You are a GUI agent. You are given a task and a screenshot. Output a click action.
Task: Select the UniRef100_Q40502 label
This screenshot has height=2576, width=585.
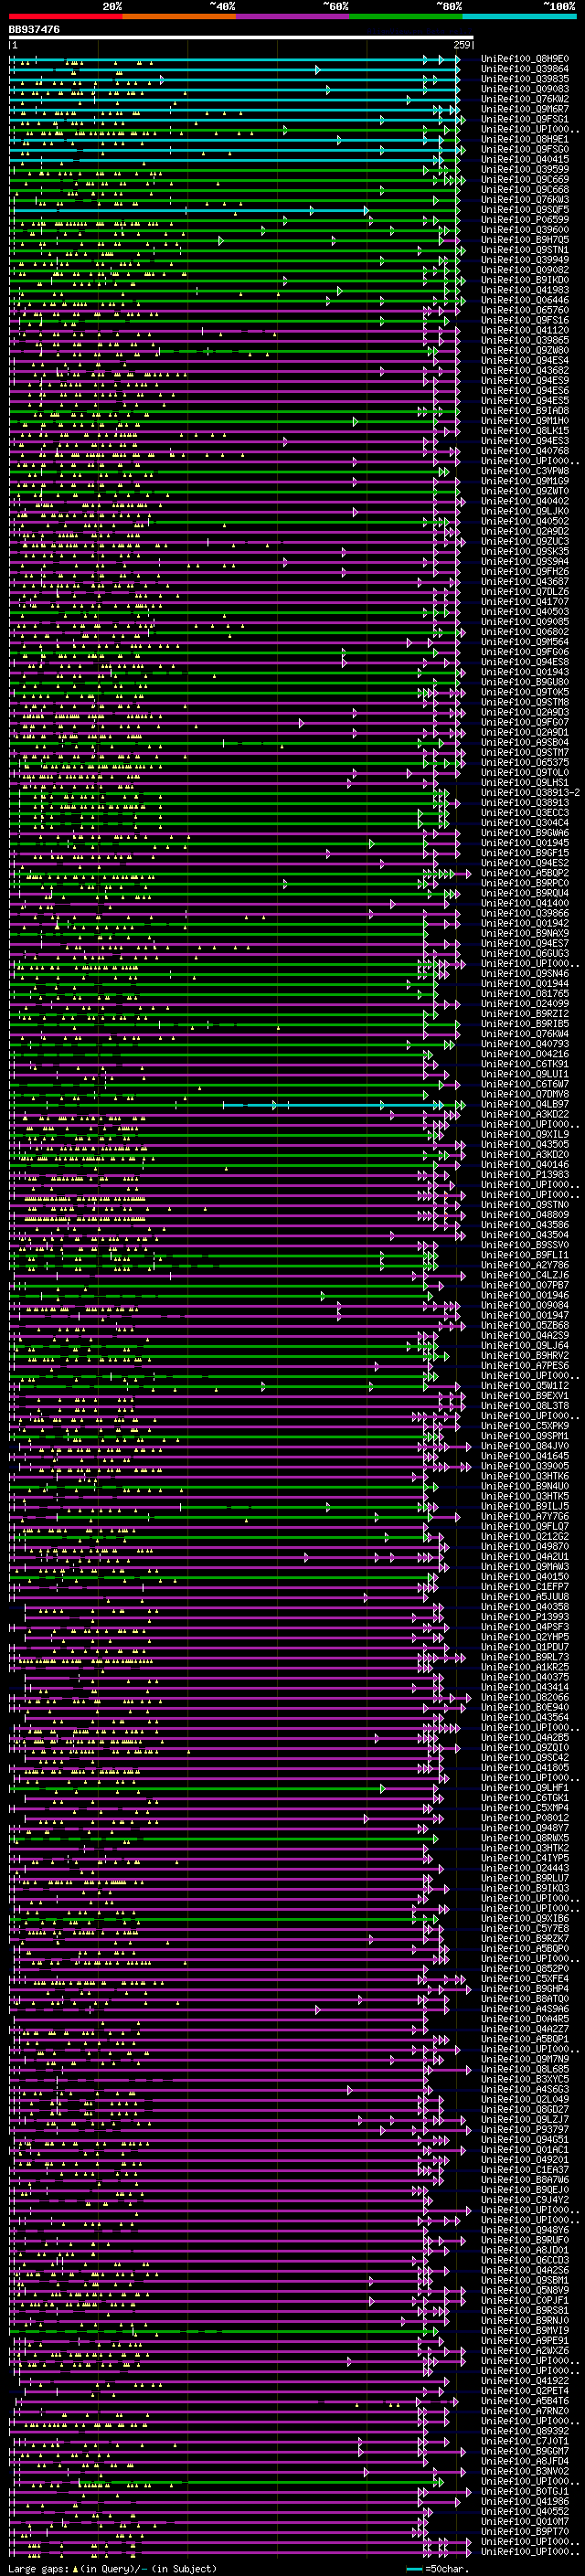[x=525, y=521]
